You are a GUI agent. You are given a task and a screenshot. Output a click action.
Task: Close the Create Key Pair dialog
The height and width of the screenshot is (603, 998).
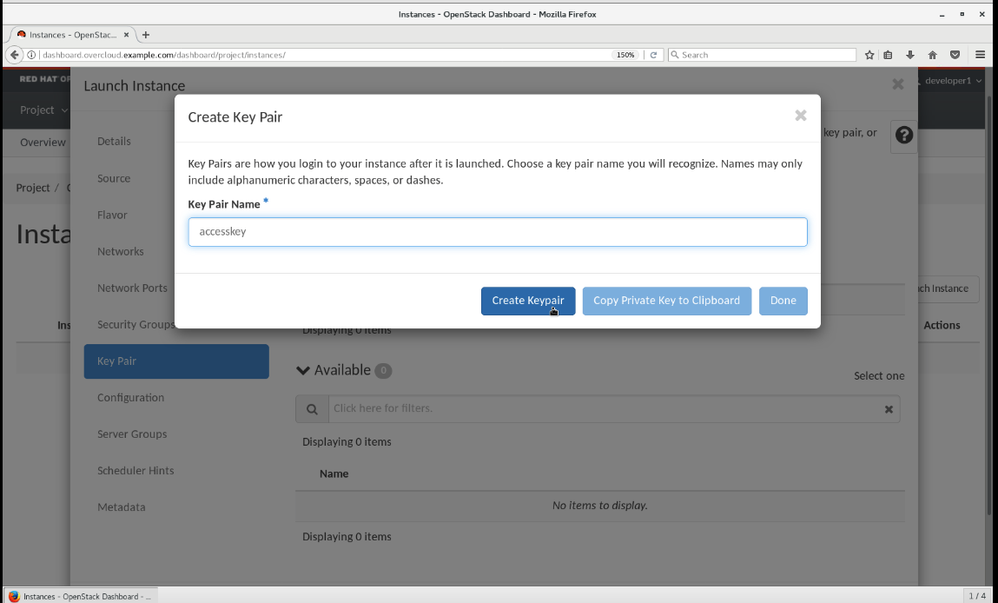(x=800, y=116)
